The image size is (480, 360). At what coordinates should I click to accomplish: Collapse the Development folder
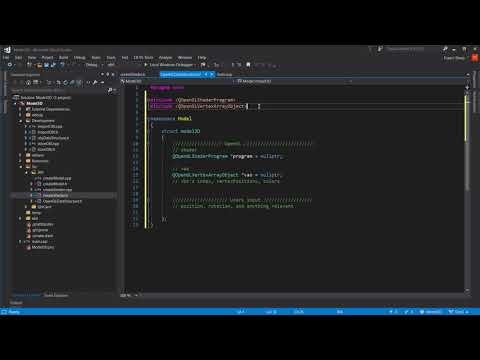point(21,121)
